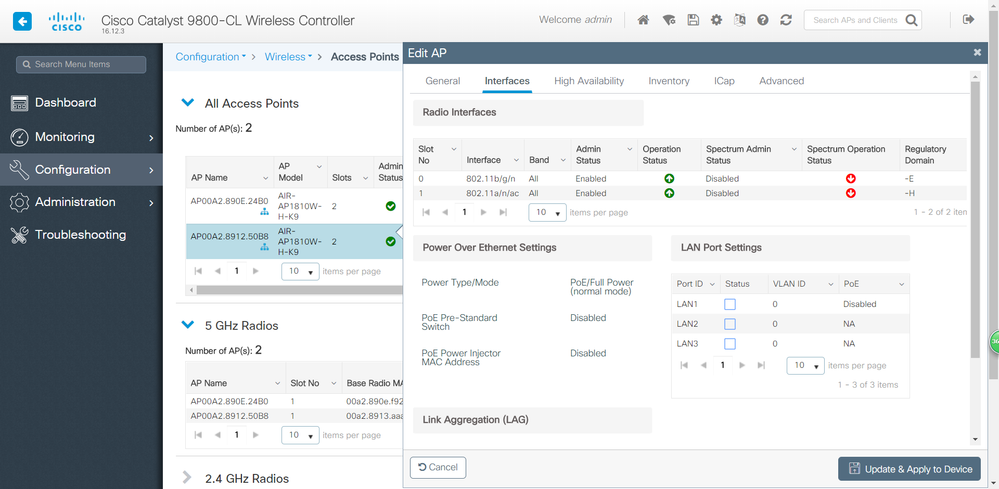This screenshot has width=999, height=489.
Task: Click green admin status icon for AP00A2.890E.24B0
Action: (x=391, y=206)
